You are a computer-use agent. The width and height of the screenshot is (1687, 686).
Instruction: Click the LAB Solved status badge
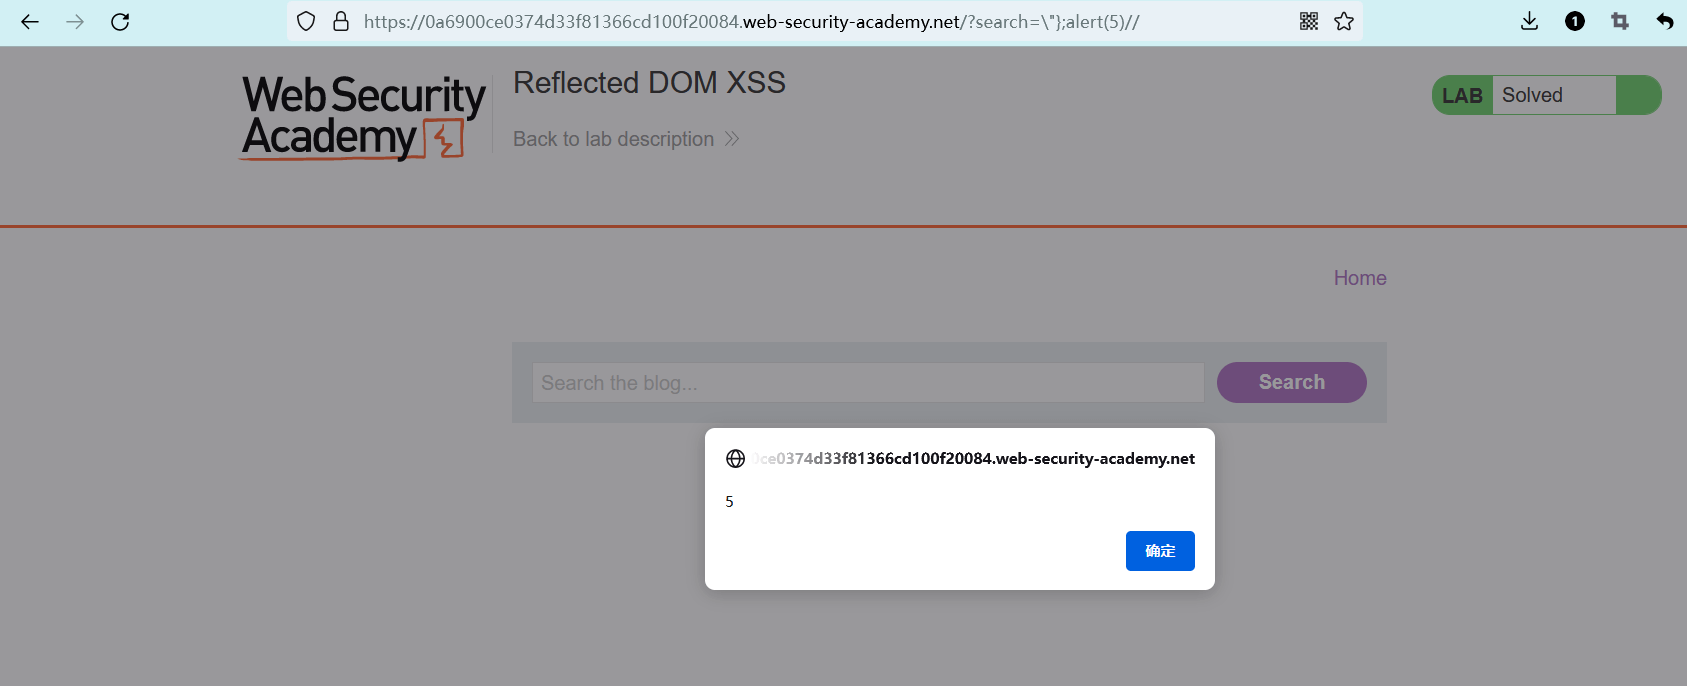point(1545,95)
